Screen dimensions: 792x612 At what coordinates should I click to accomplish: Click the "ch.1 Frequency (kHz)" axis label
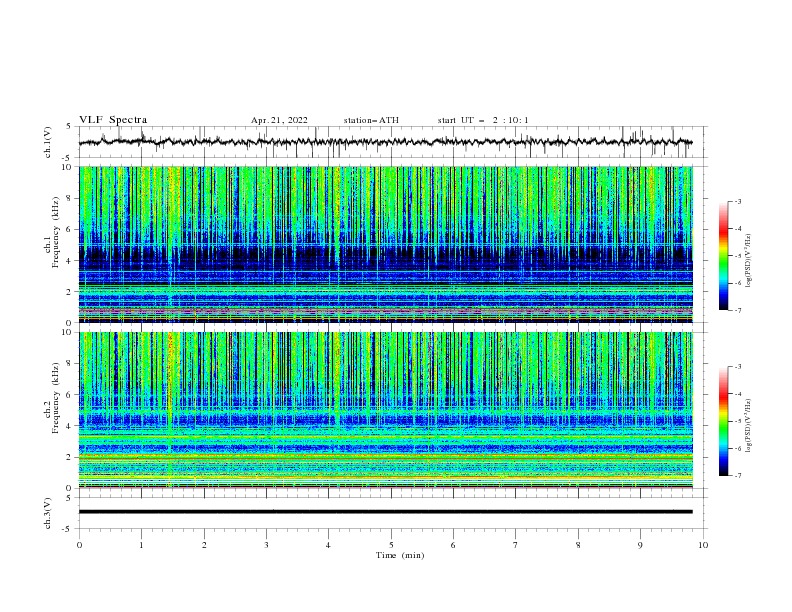[x=52, y=232]
